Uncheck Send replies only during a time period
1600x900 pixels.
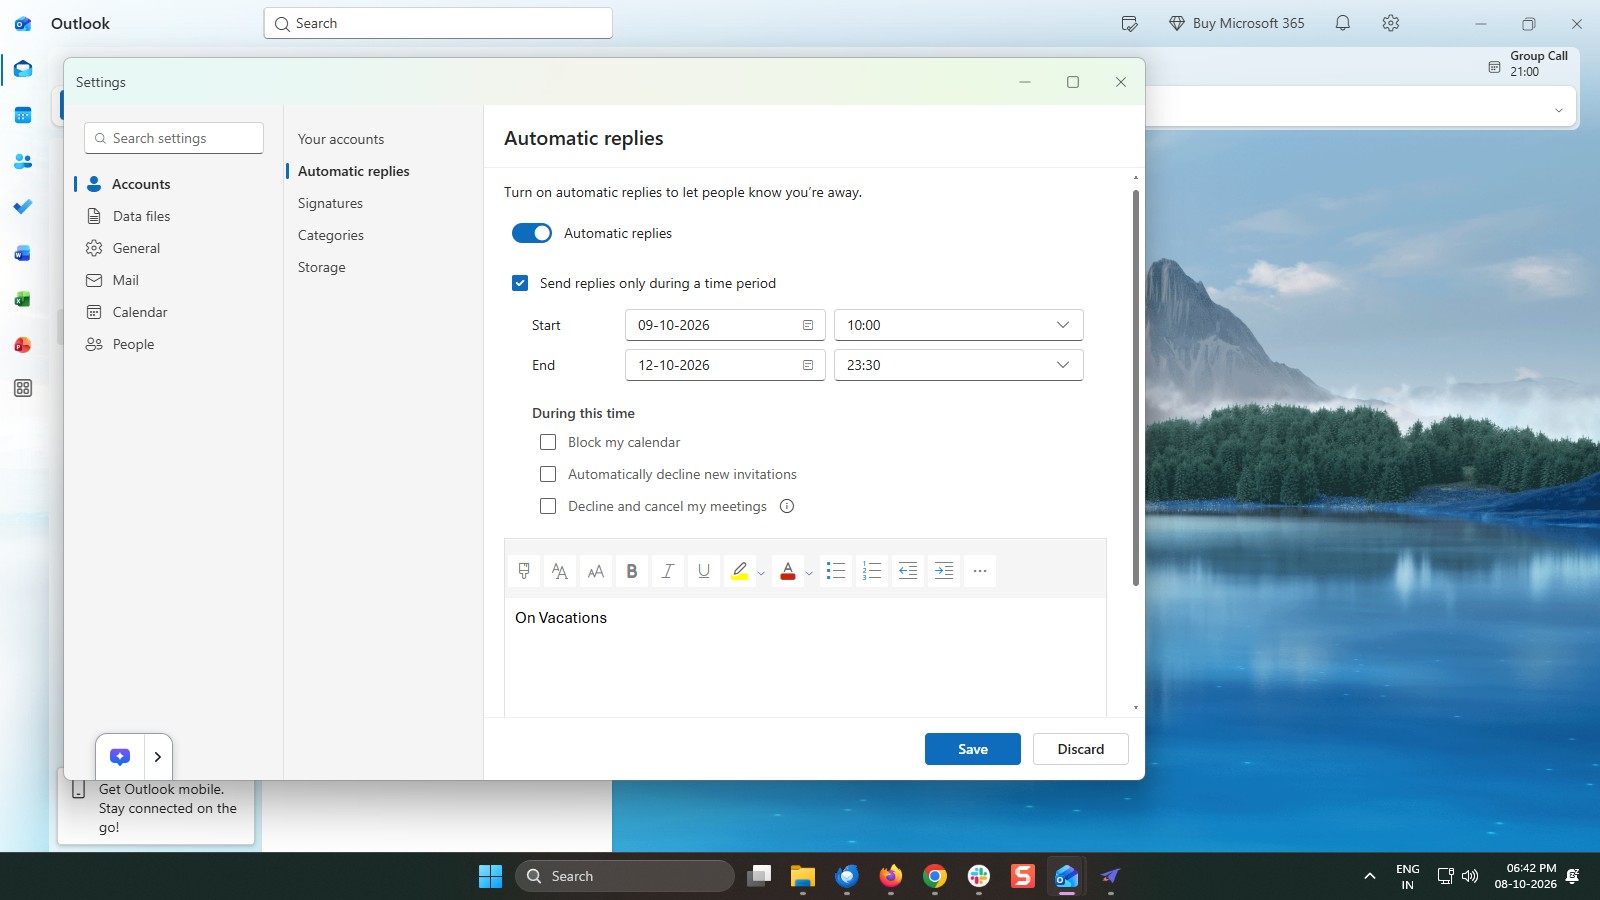pos(520,283)
